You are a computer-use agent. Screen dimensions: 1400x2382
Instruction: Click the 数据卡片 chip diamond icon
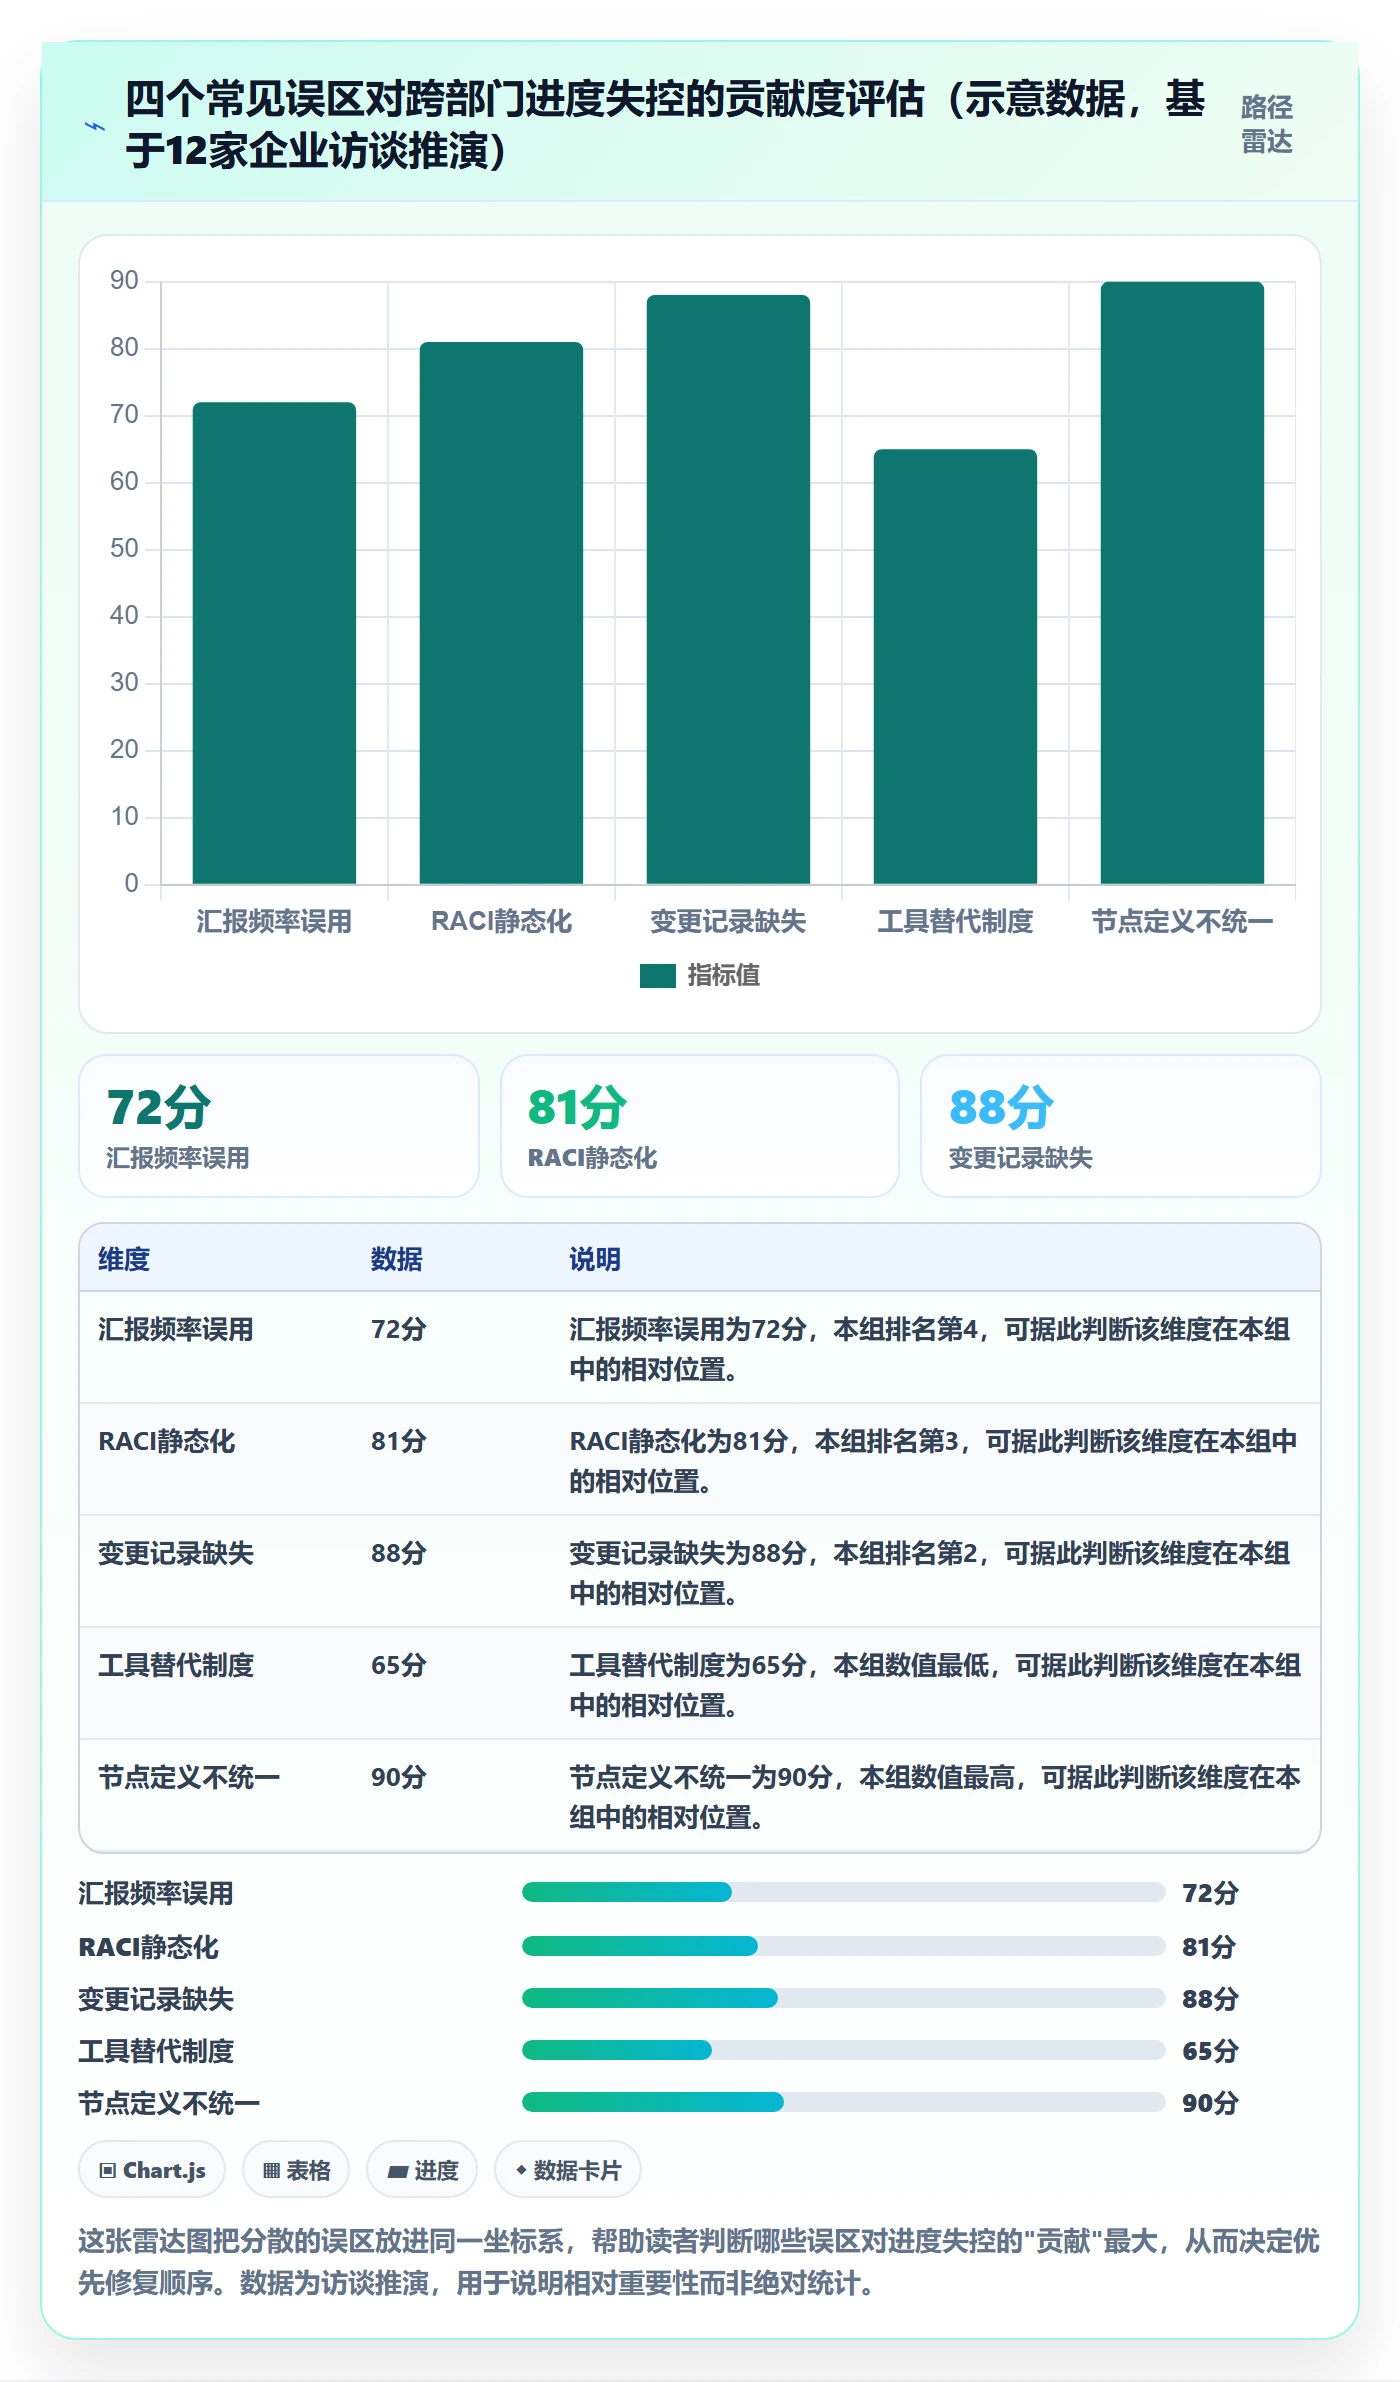click(x=521, y=2170)
